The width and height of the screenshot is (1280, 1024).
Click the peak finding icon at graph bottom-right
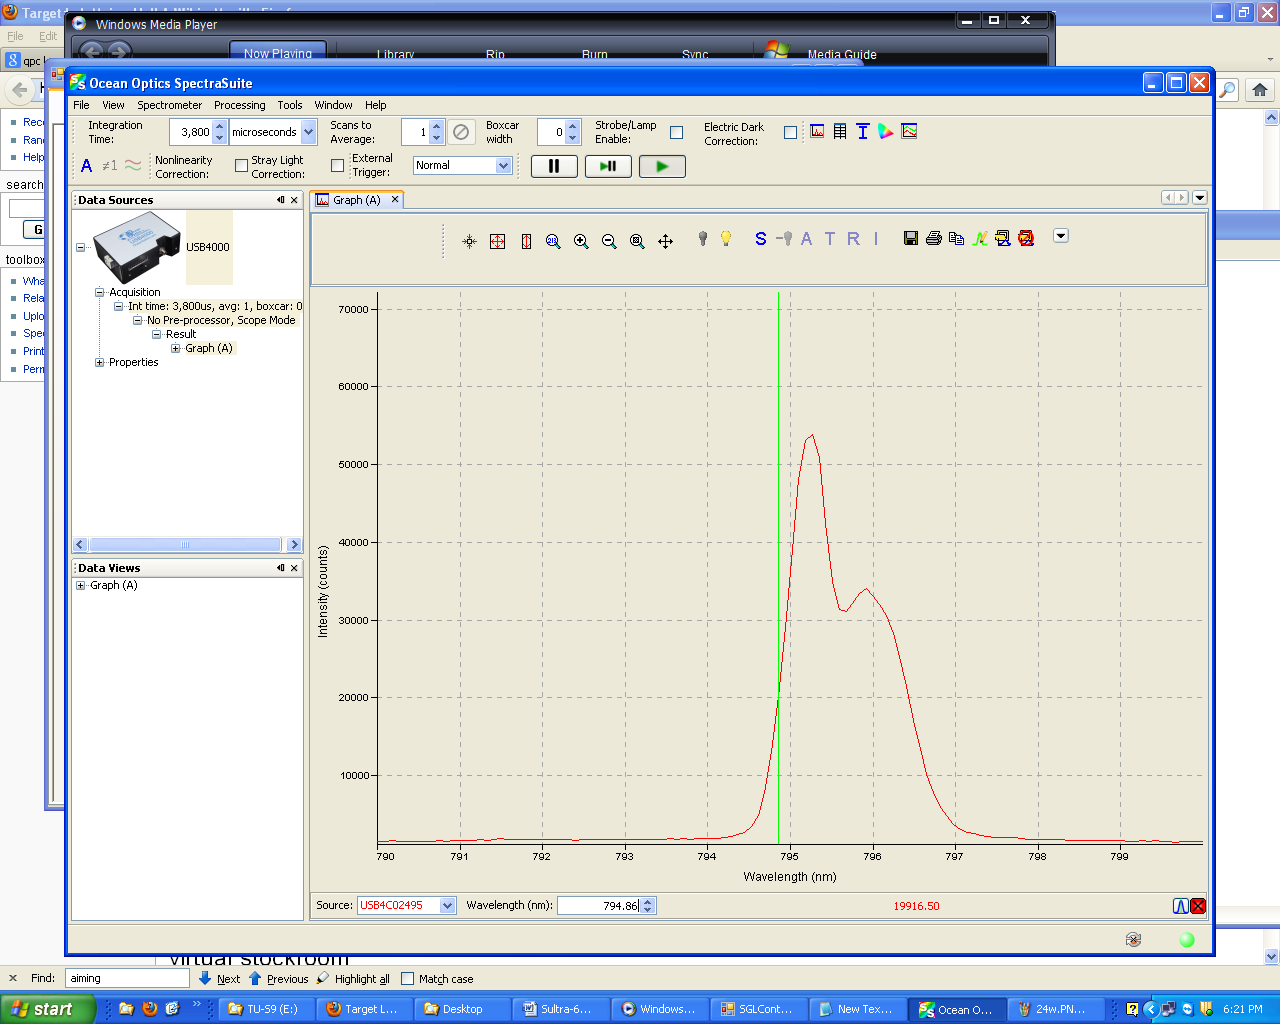(x=1181, y=906)
